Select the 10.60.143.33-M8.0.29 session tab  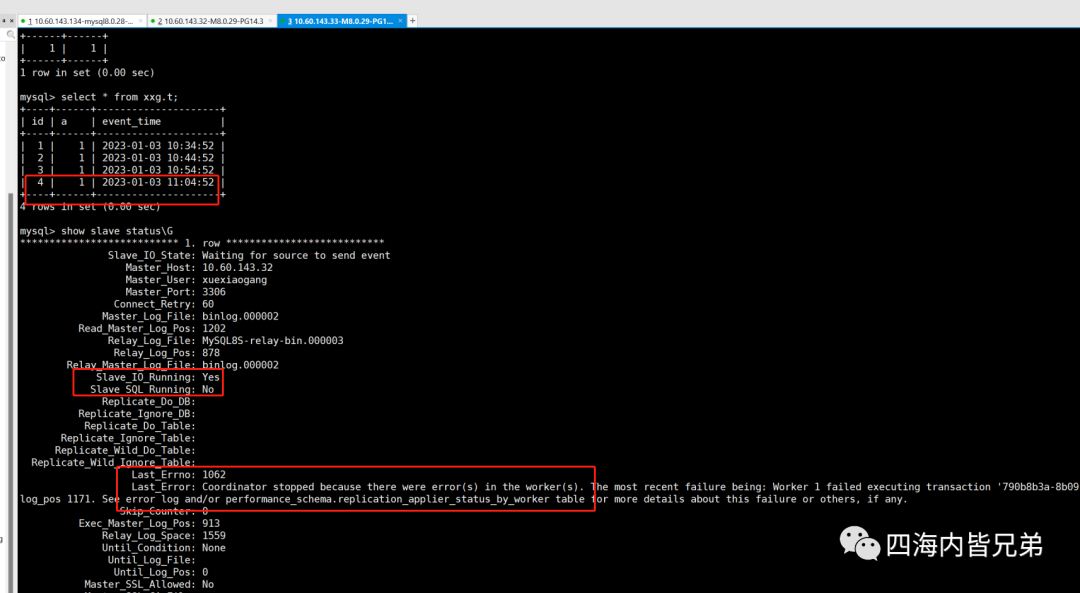pyautogui.click(x=342, y=21)
